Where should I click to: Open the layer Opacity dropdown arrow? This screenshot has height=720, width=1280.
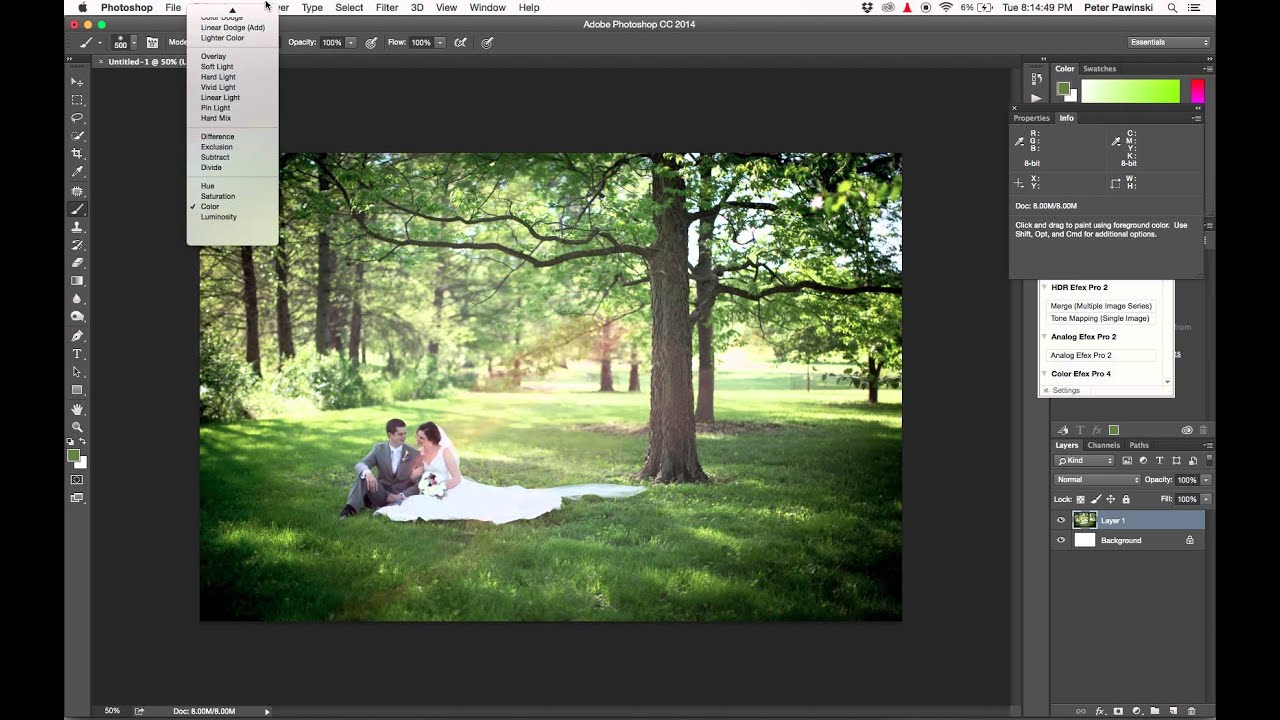pyautogui.click(x=1206, y=480)
